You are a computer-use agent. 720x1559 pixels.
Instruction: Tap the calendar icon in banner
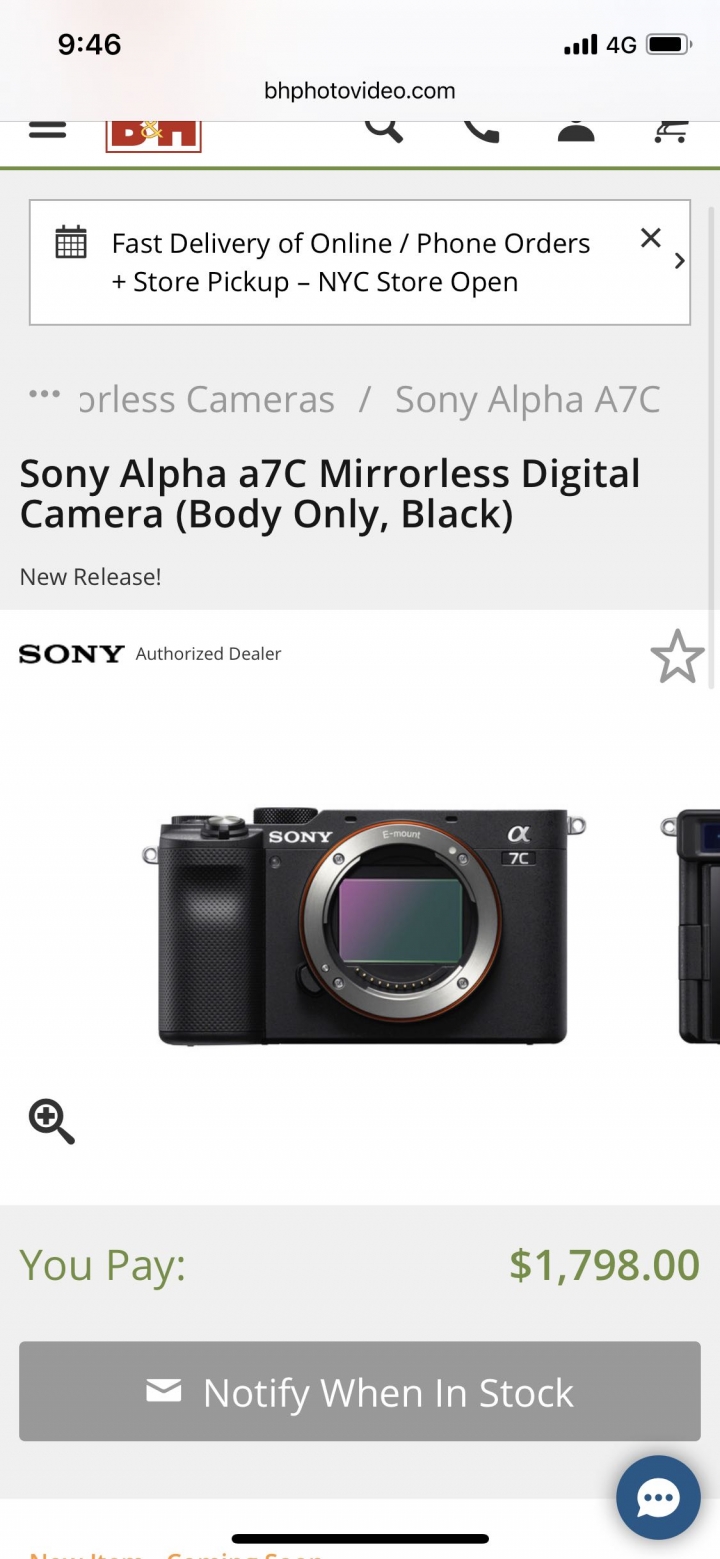(70, 243)
